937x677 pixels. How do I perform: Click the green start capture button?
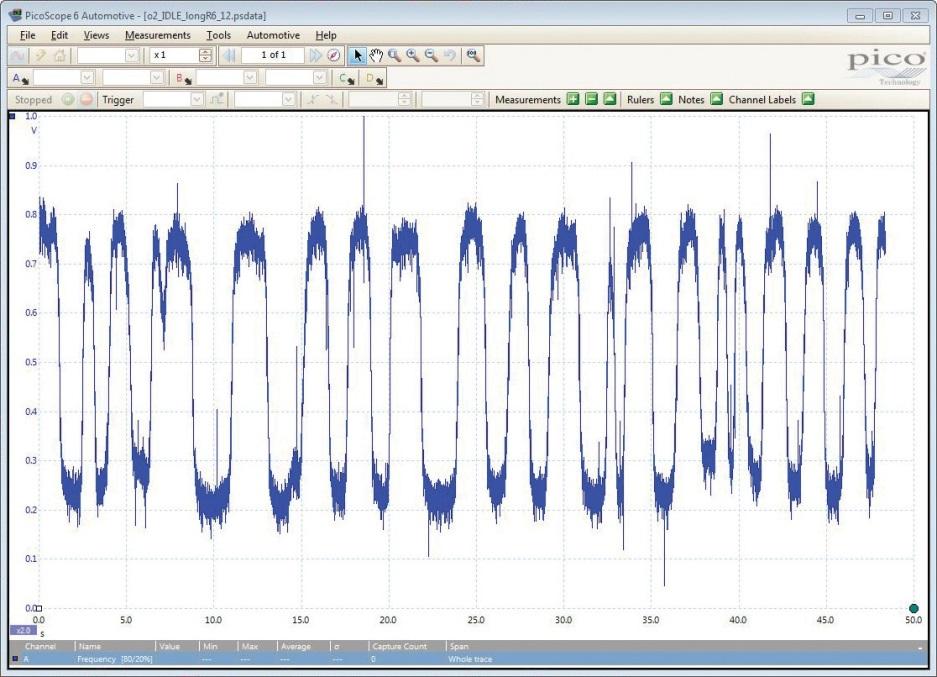pos(68,100)
